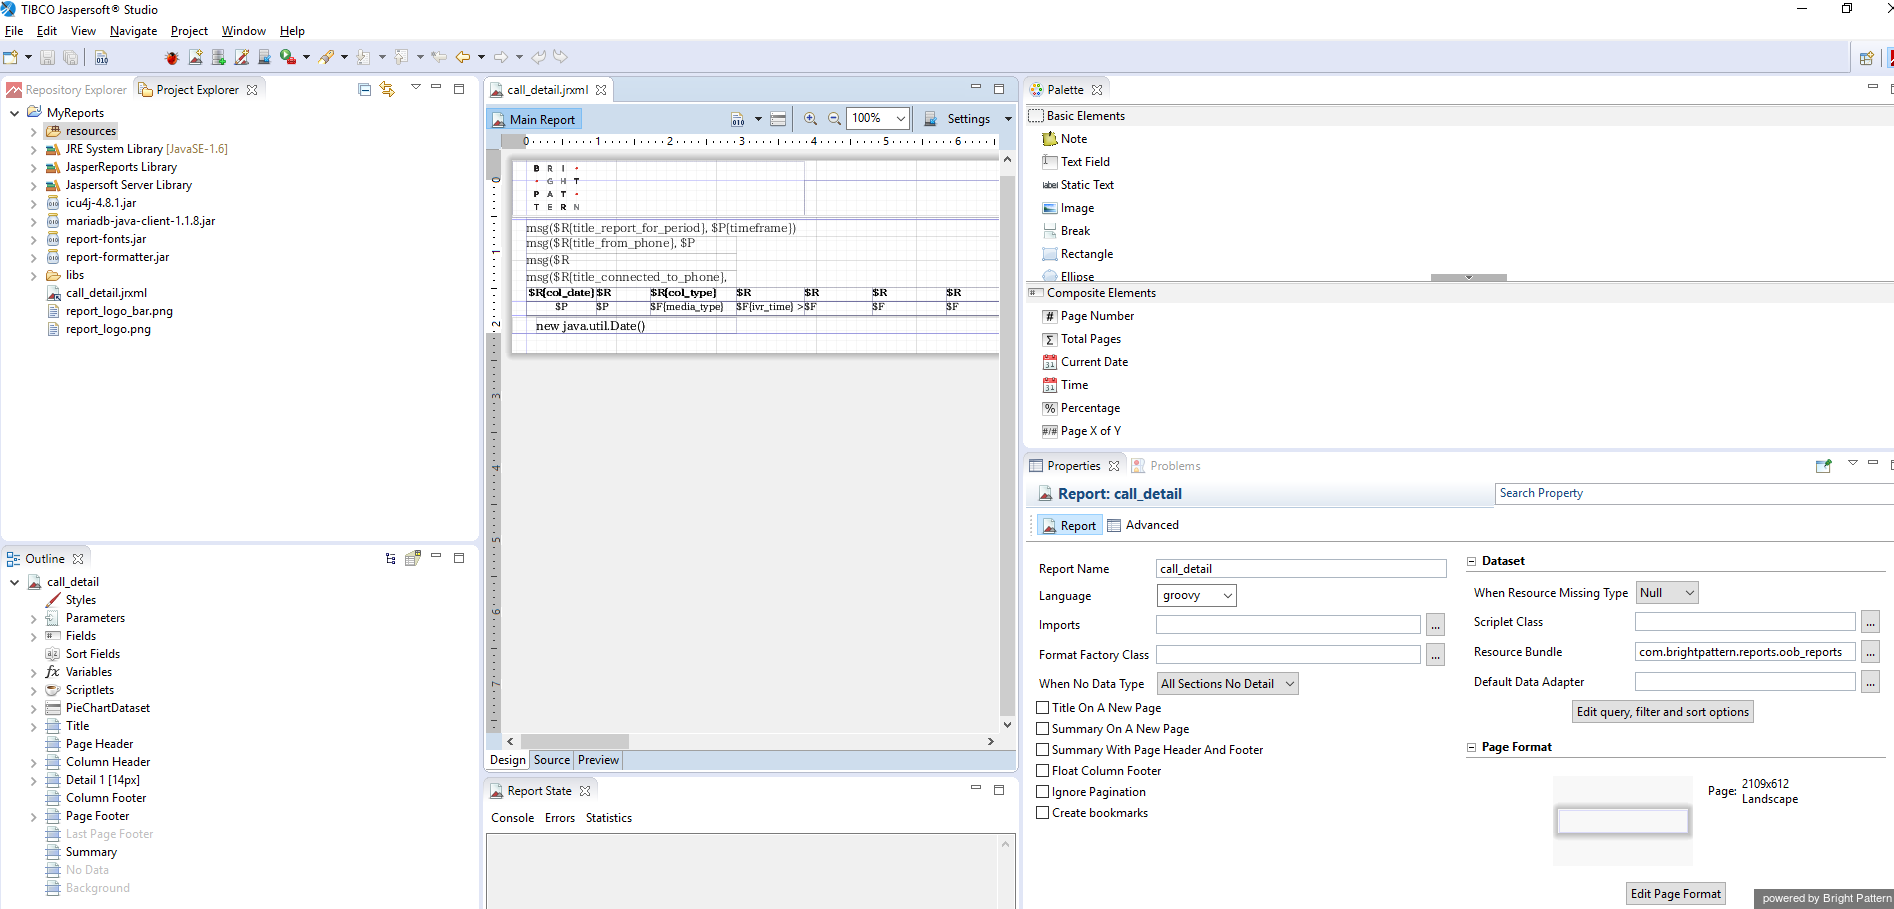Zoom out on the report designer
Viewport: 1894px width, 909px height.
835,119
